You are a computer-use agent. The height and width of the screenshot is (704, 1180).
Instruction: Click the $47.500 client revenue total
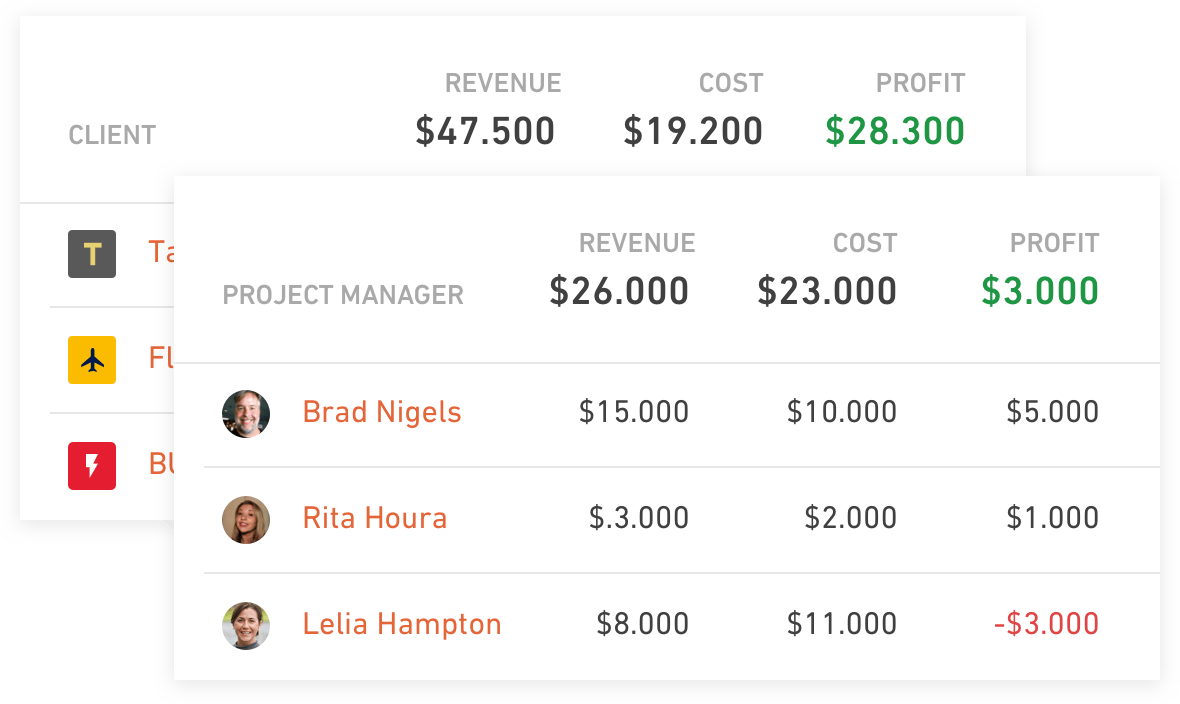point(485,131)
